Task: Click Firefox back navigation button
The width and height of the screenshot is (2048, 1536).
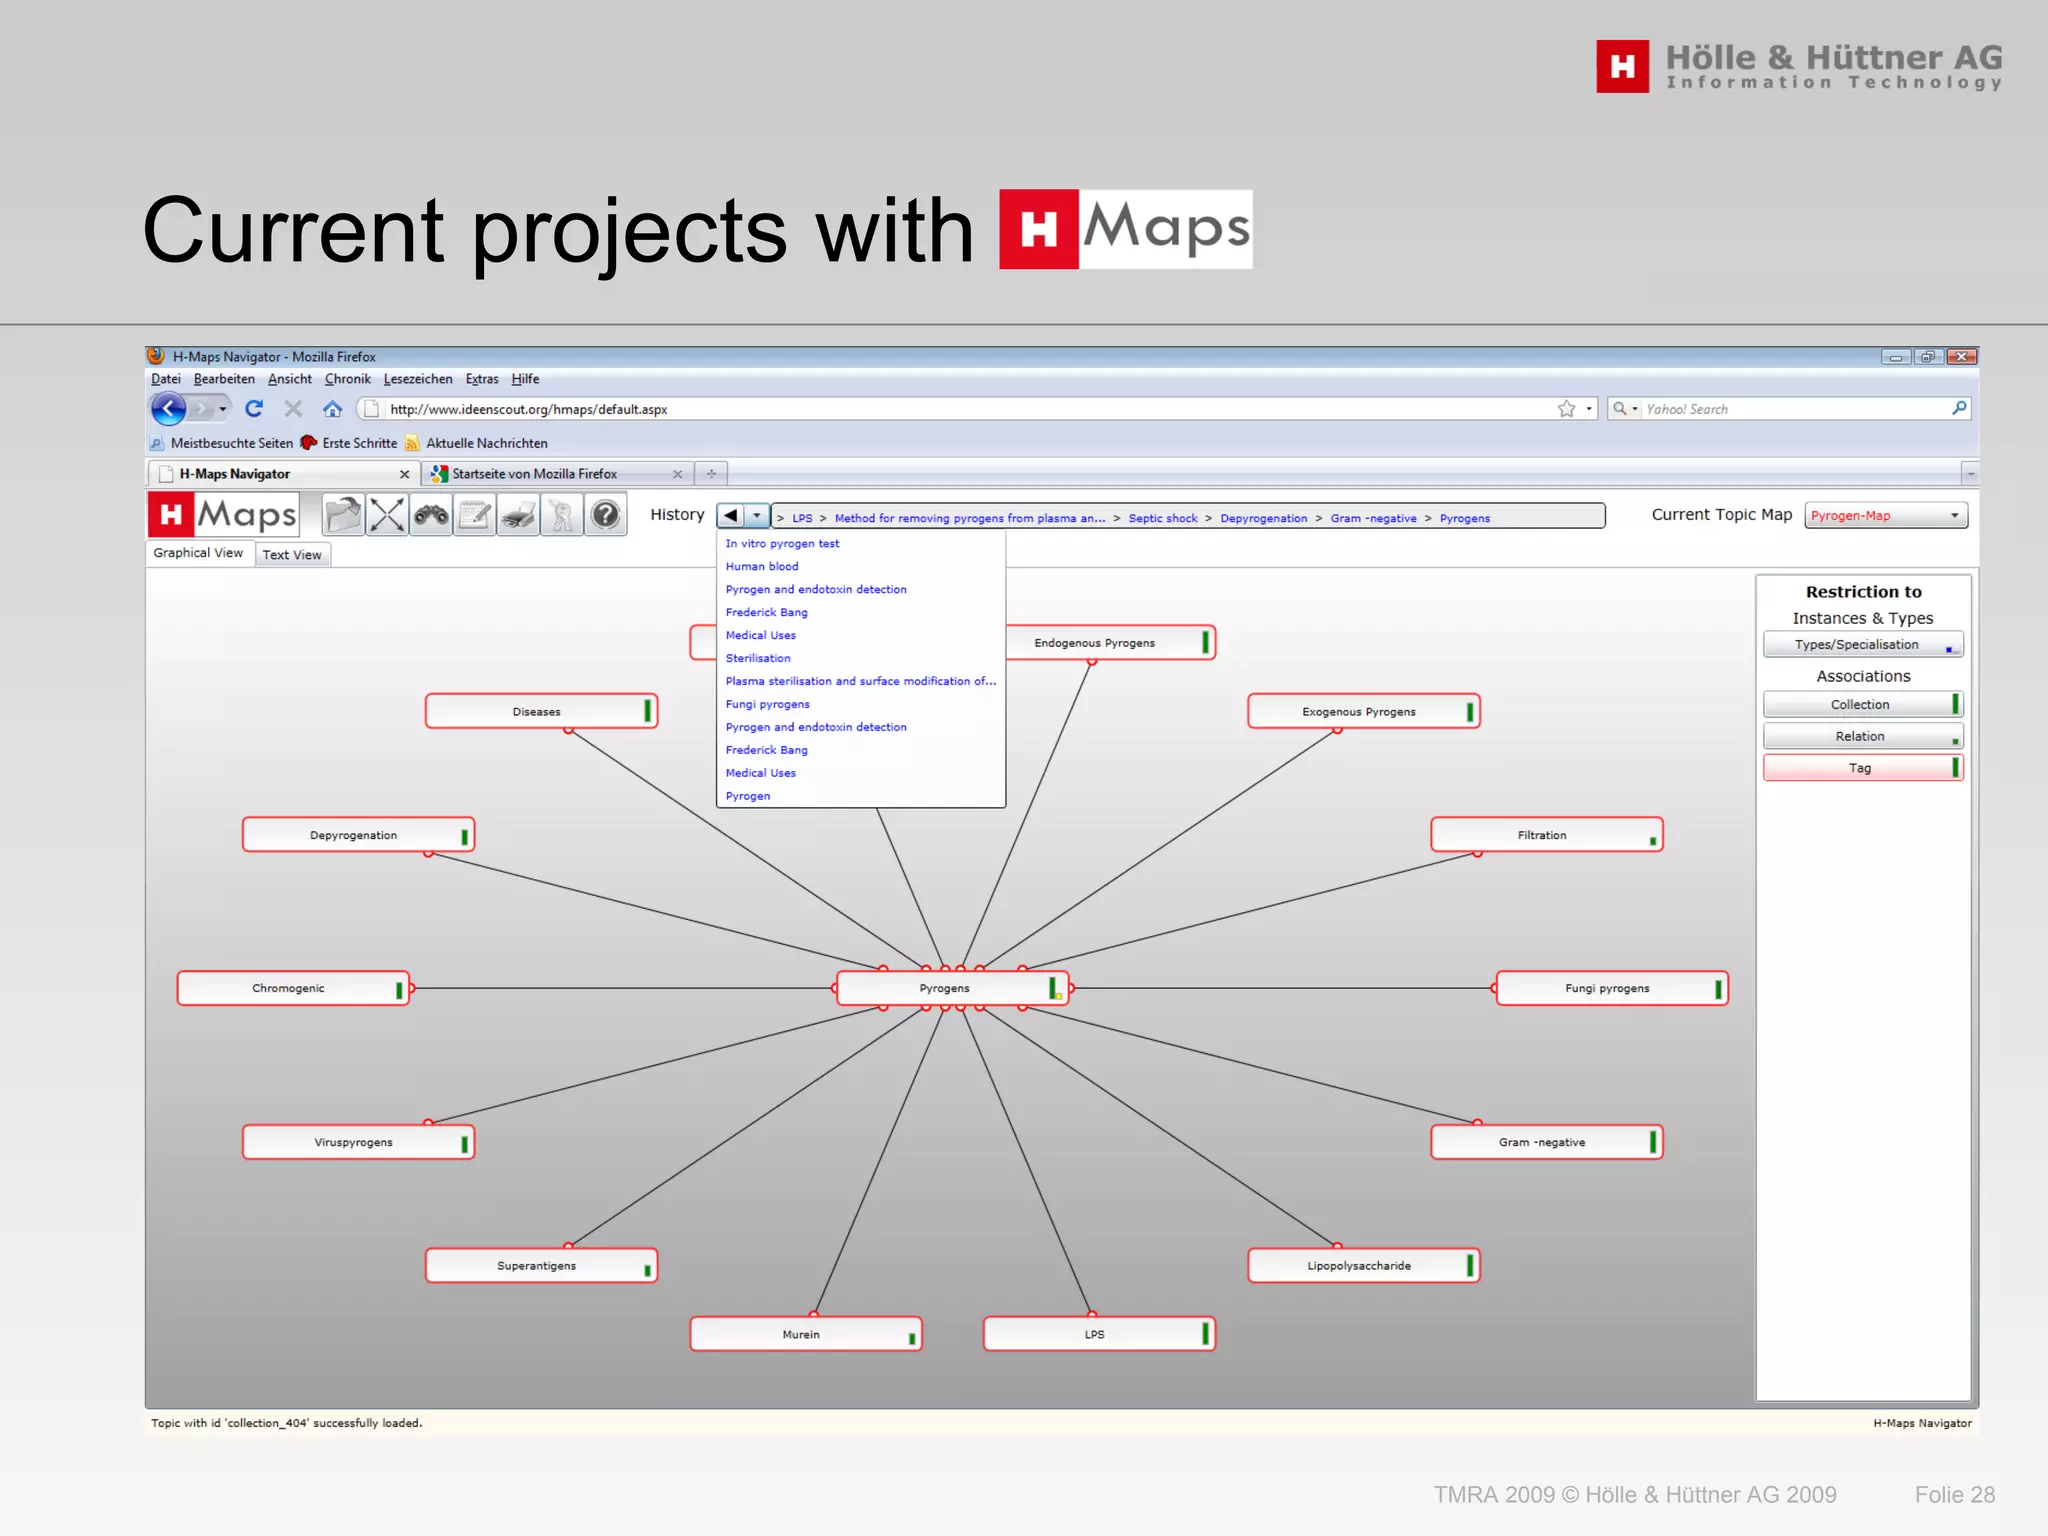Action: [x=168, y=409]
